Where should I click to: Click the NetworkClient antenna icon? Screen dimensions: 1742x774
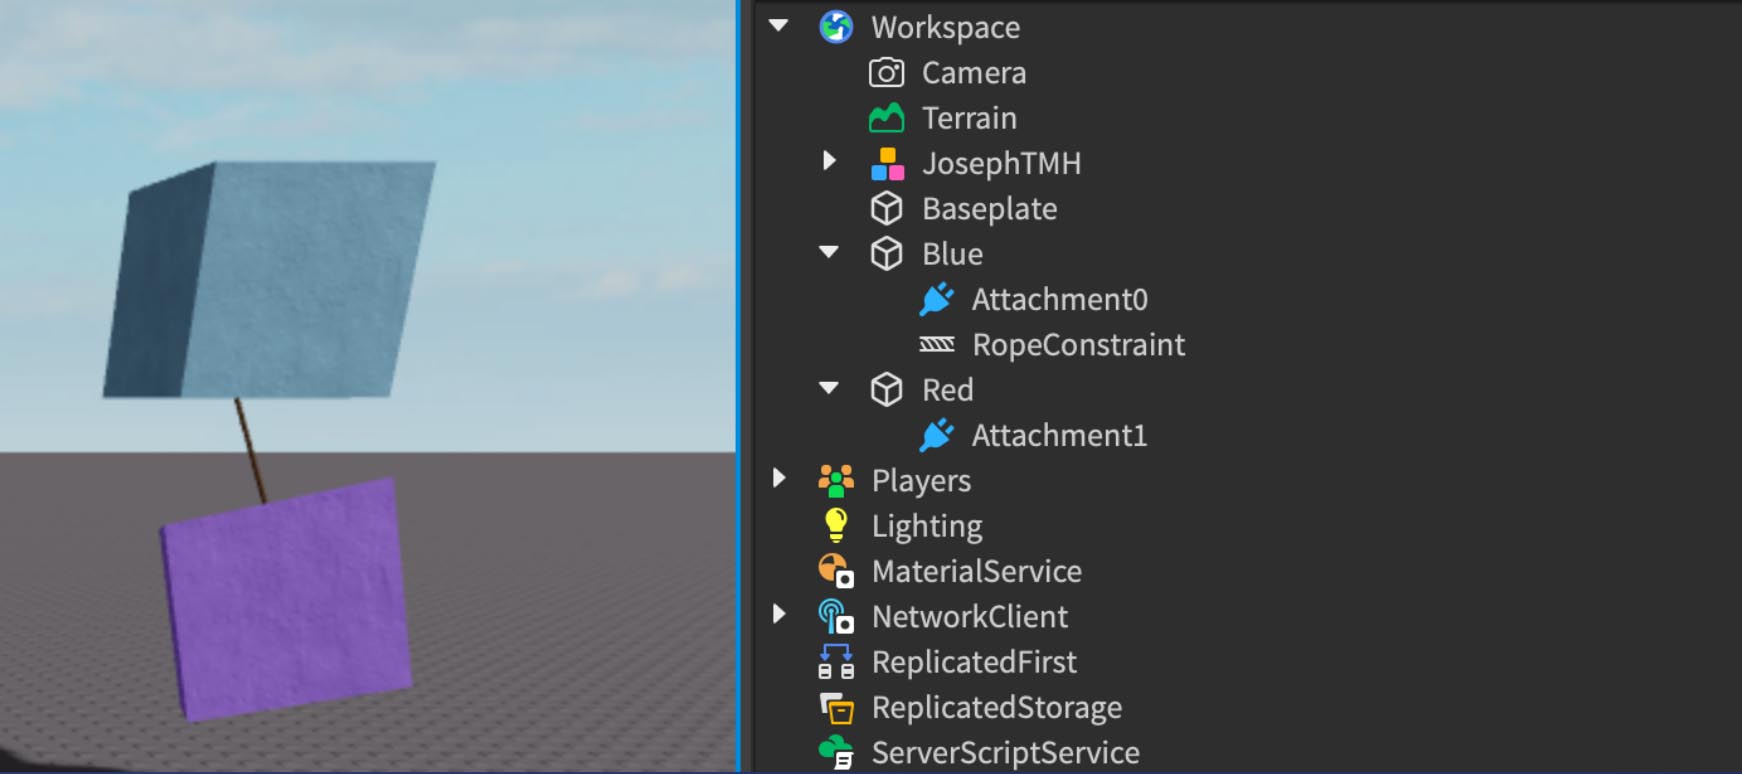(836, 616)
